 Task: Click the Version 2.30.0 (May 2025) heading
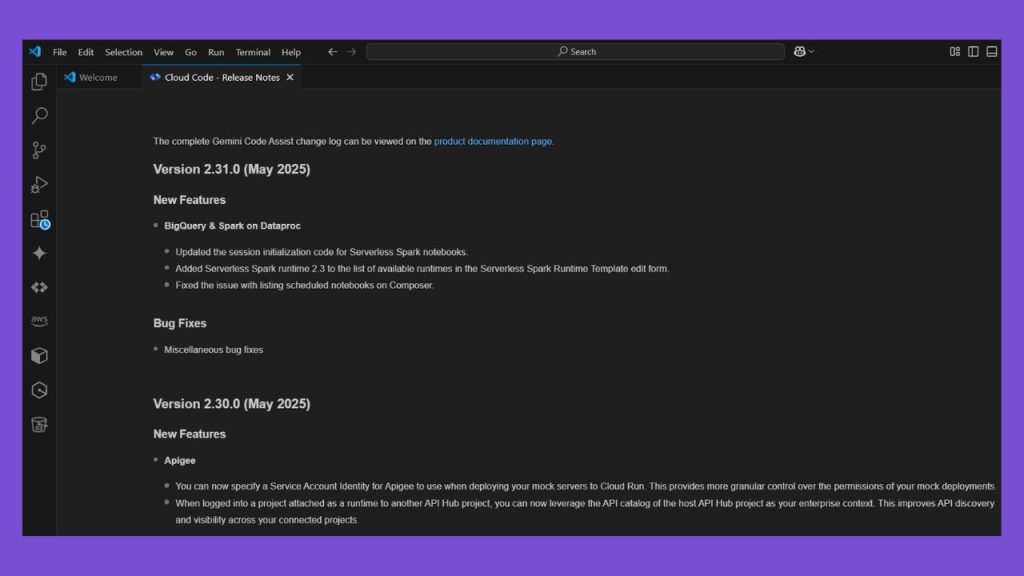[232, 404]
